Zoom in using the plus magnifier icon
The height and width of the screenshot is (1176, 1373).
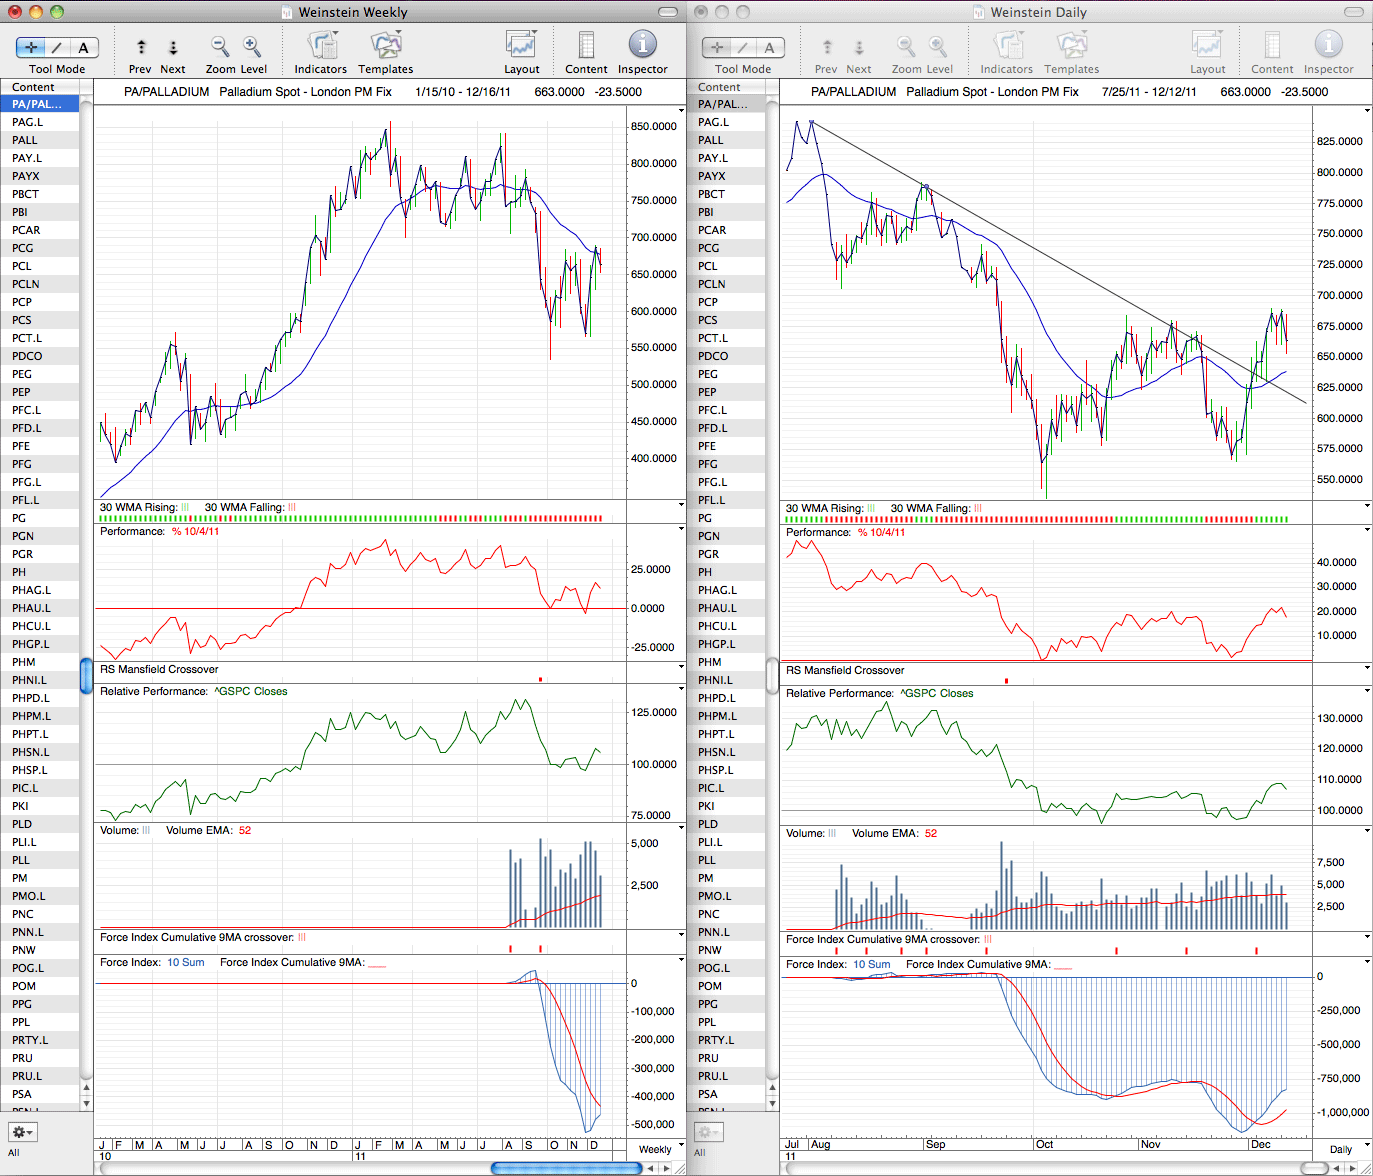click(x=252, y=46)
